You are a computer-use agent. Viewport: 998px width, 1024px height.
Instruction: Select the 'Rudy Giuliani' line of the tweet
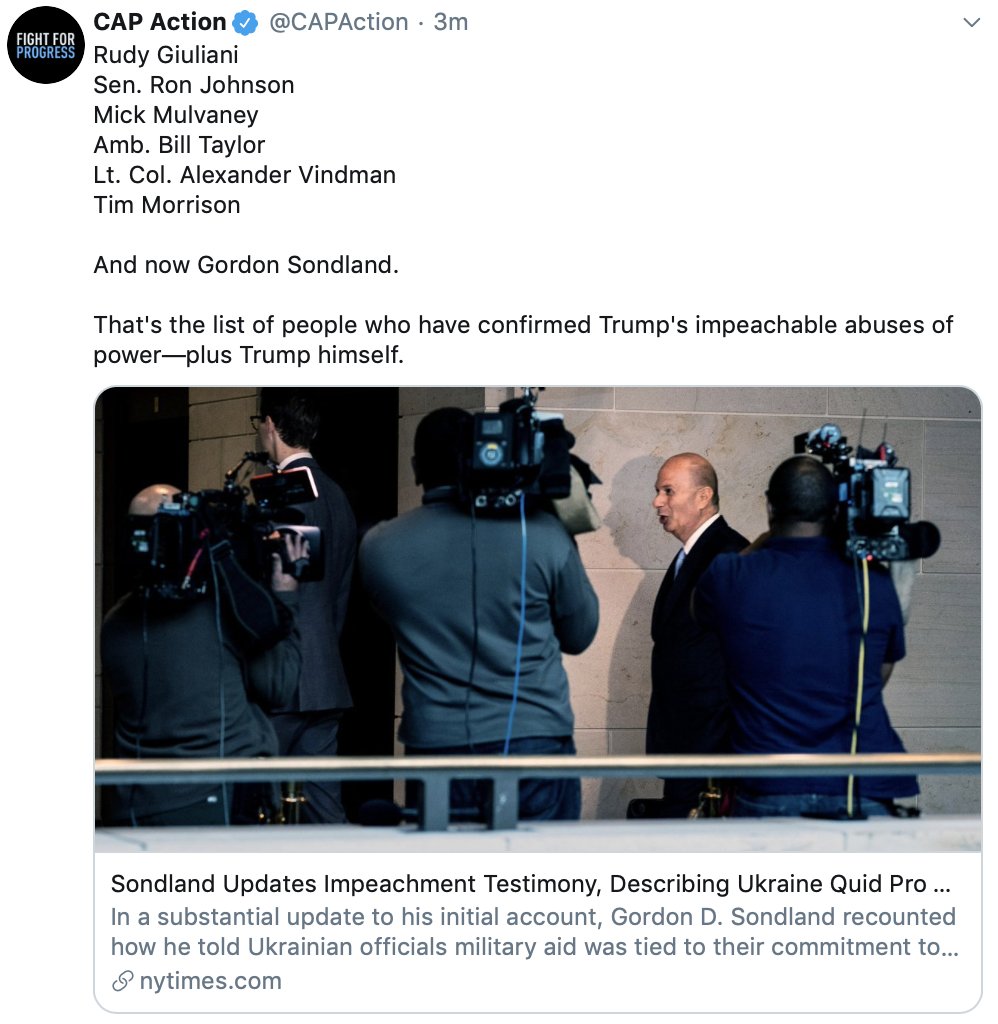166,55
